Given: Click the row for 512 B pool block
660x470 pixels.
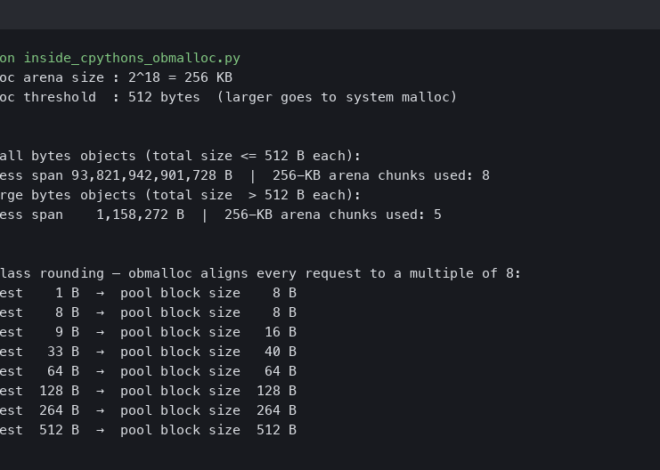Looking at the screenshot, I should tap(148, 430).
